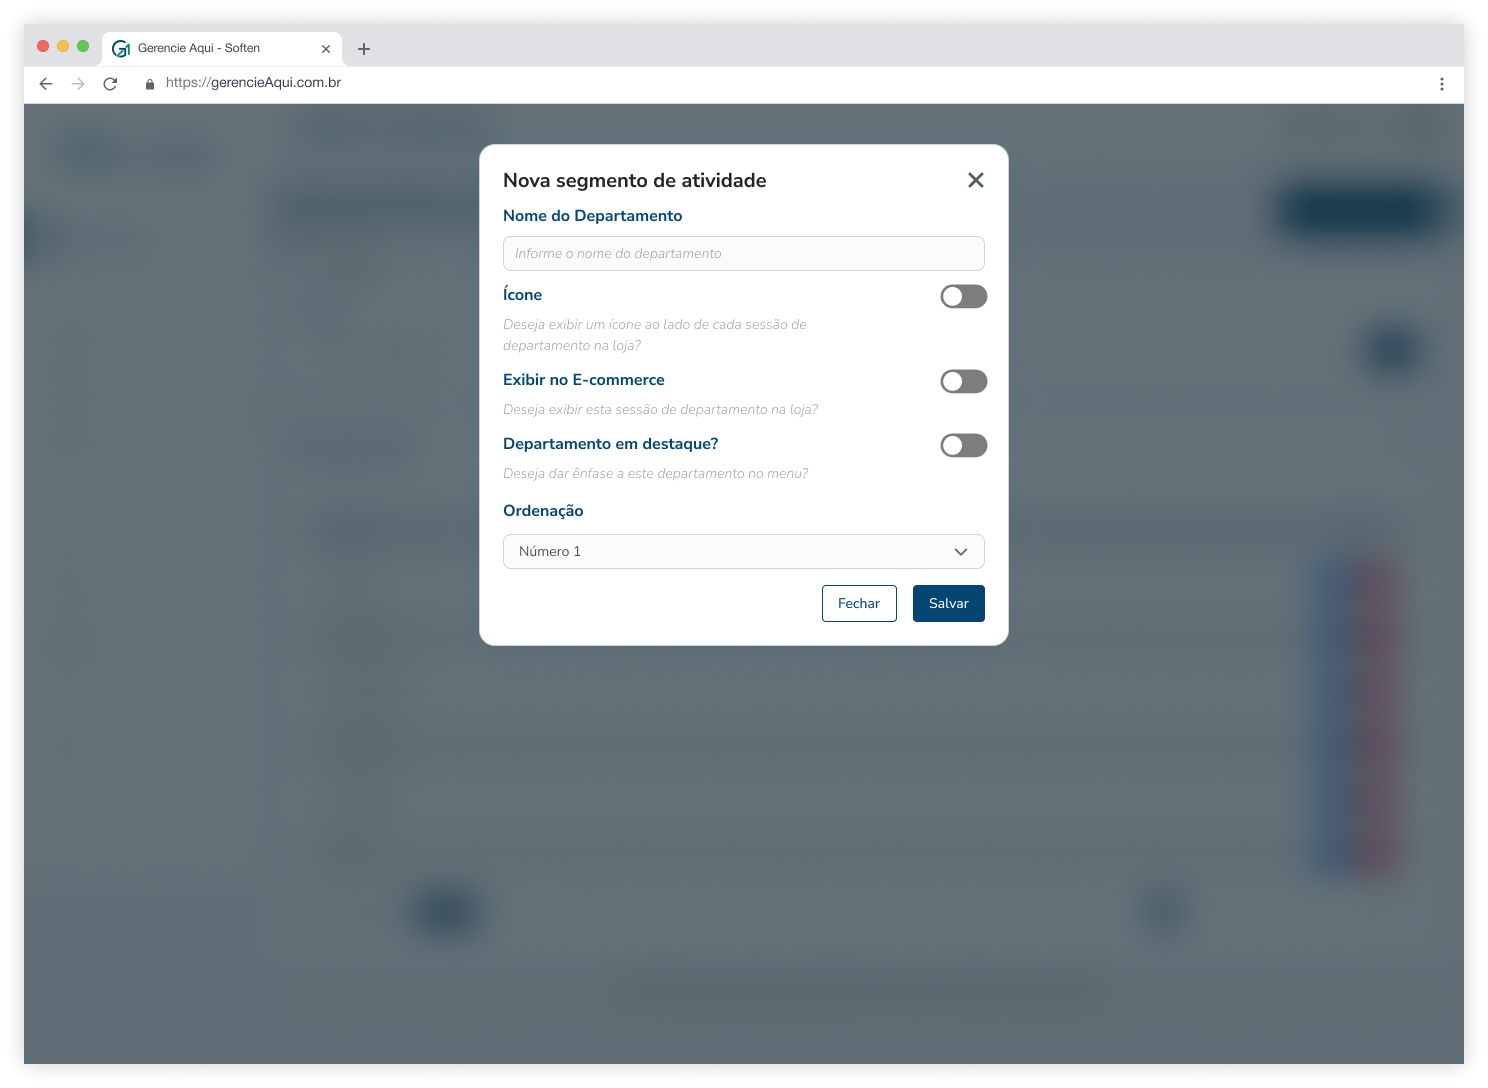Close the Gerencie Aqui - Soften tab
1488x1088 pixels.
(326, 49)
